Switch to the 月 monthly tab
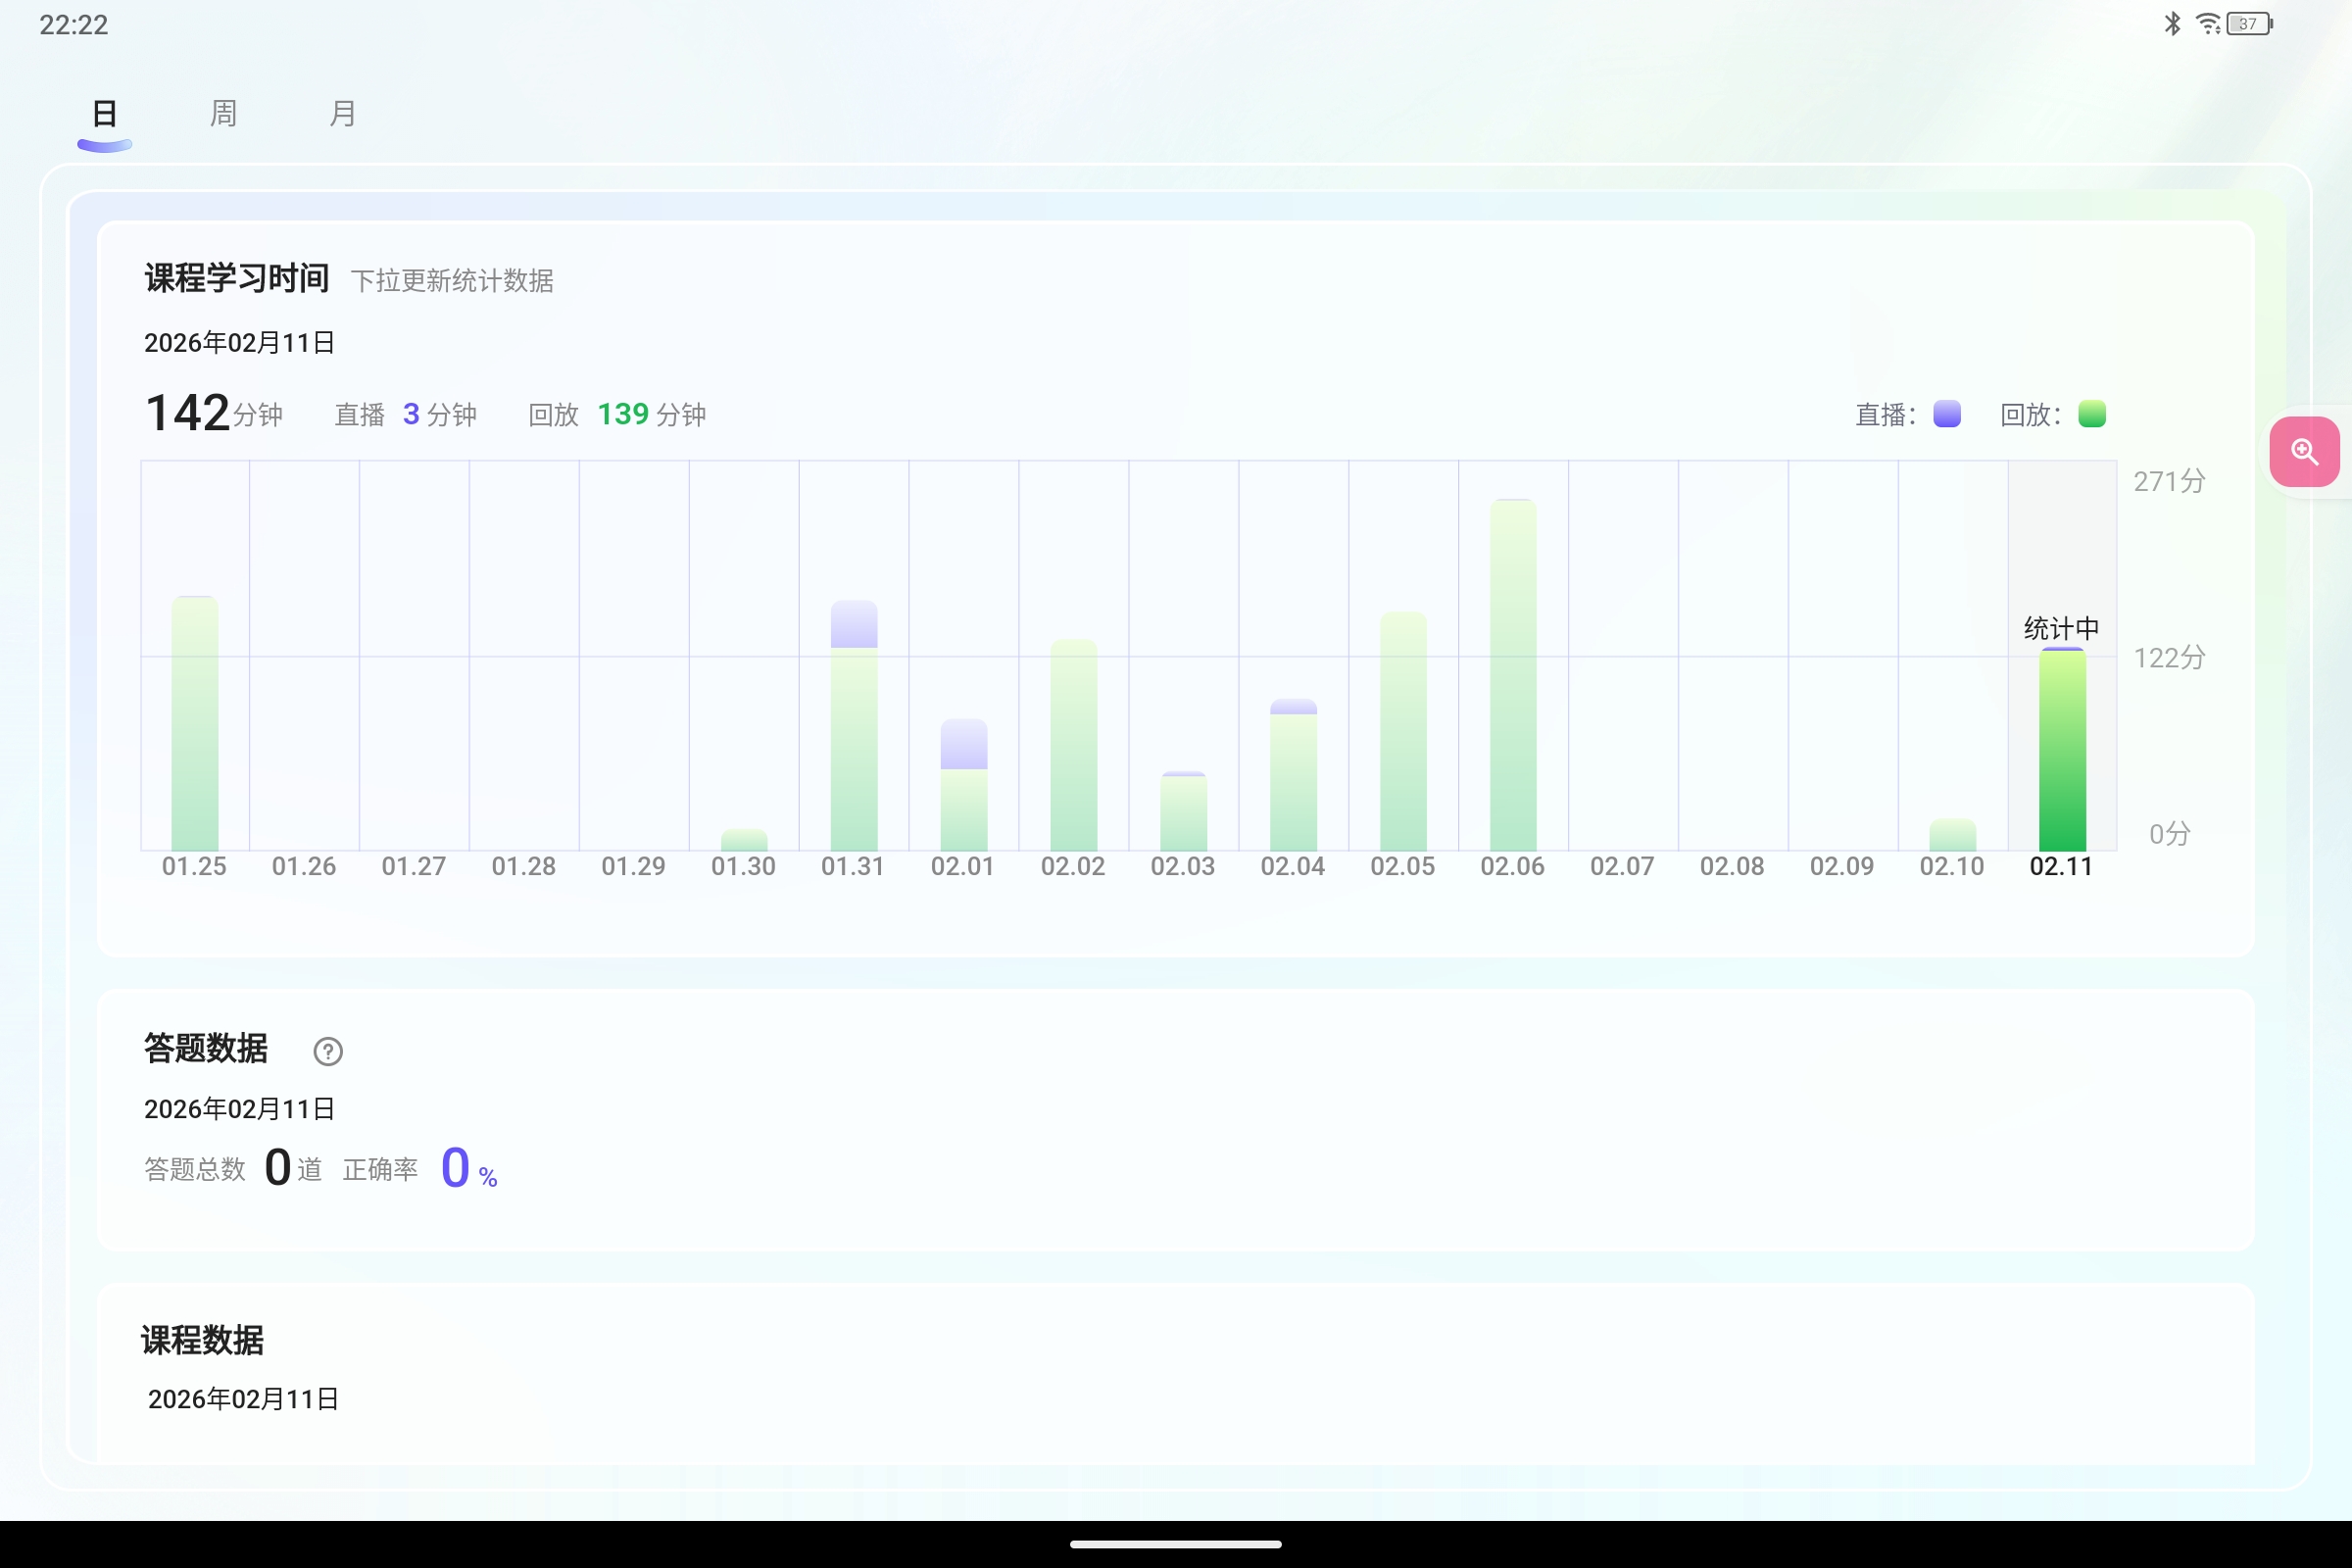 pyautogui.click(x=342, y=113)
